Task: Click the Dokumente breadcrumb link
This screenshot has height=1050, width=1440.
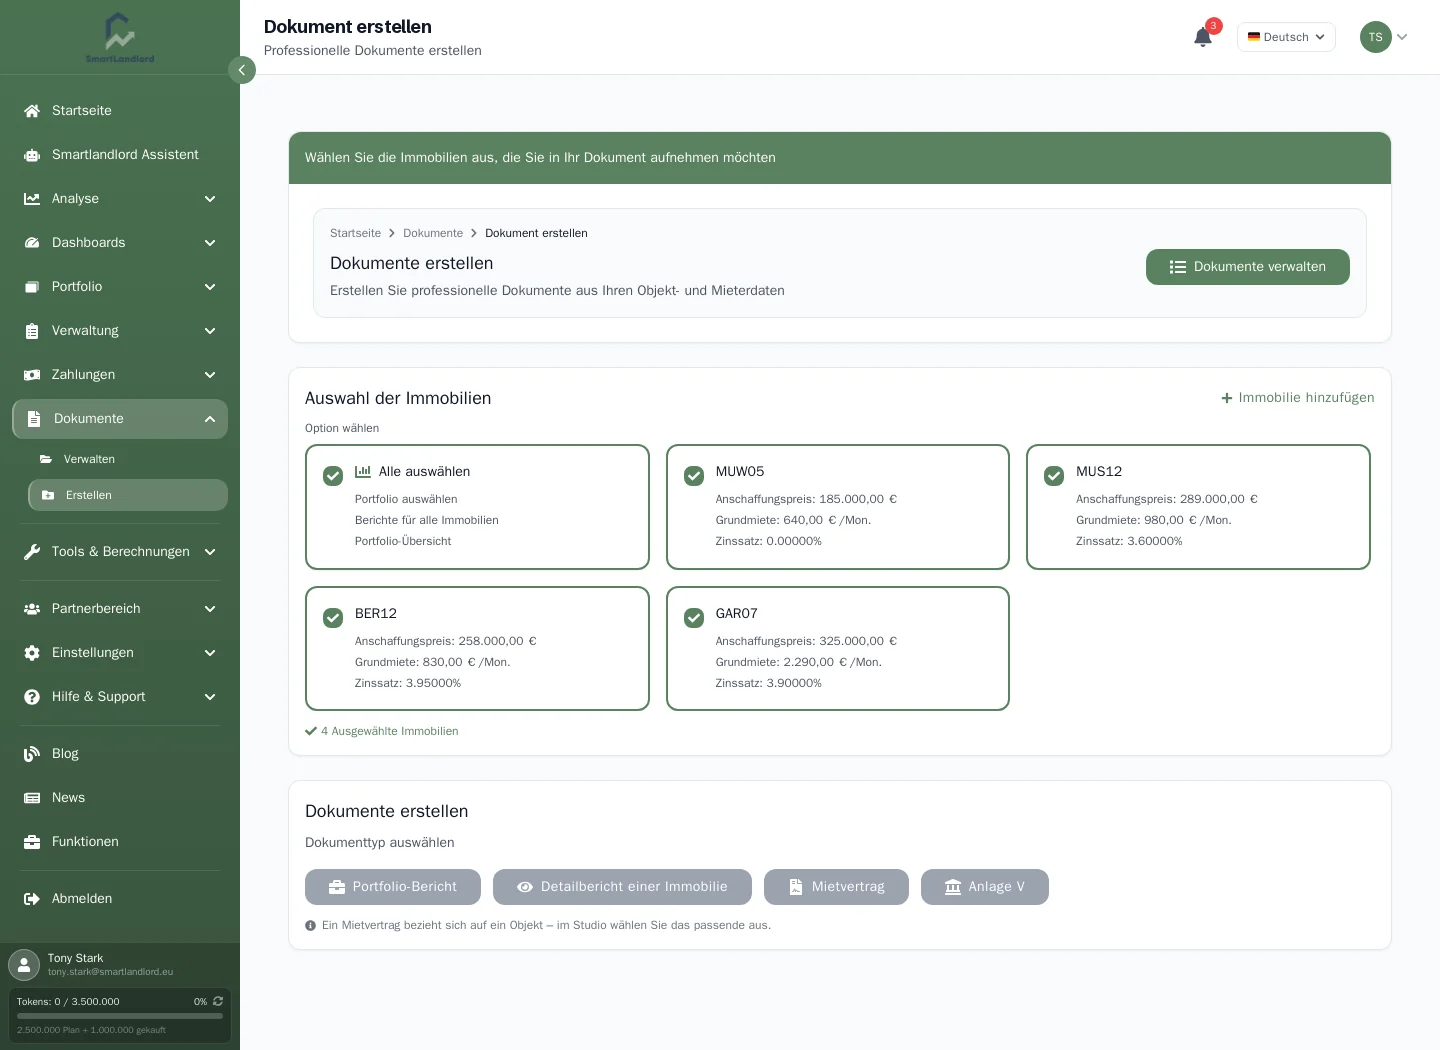Action: tap(433, 233)
